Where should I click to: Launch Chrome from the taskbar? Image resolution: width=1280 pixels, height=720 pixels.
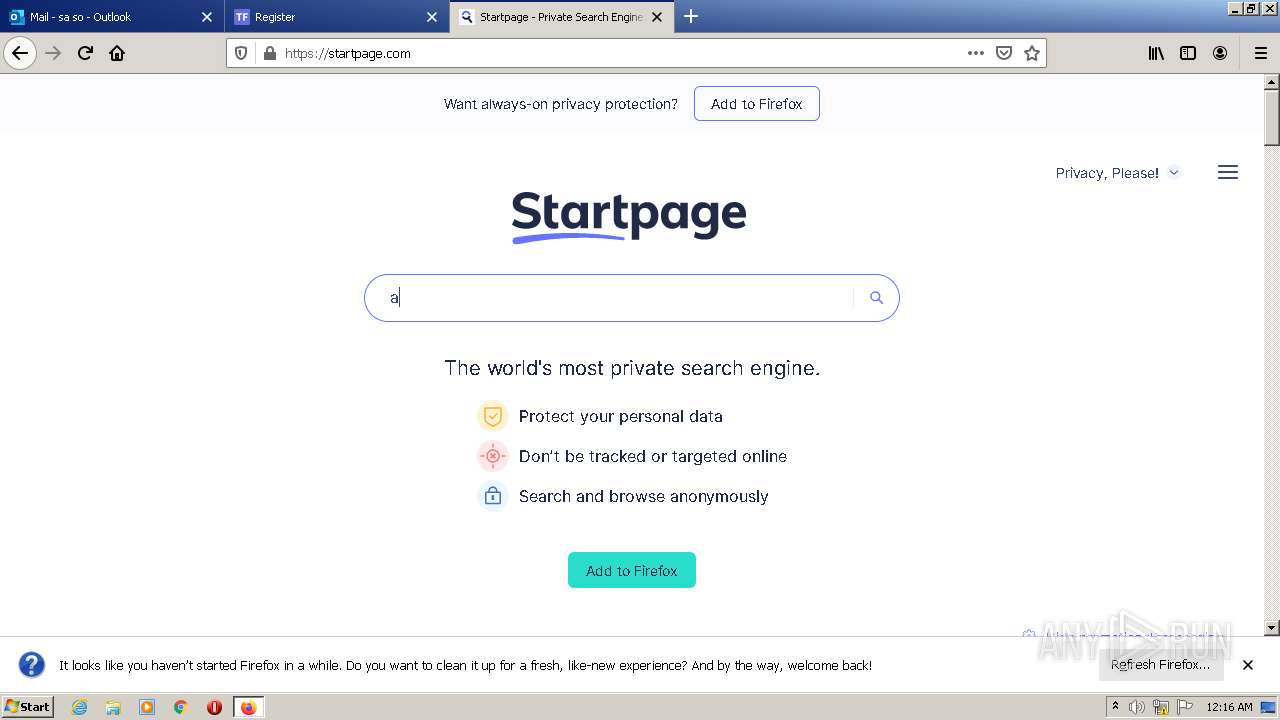click(x=181, y=707)
